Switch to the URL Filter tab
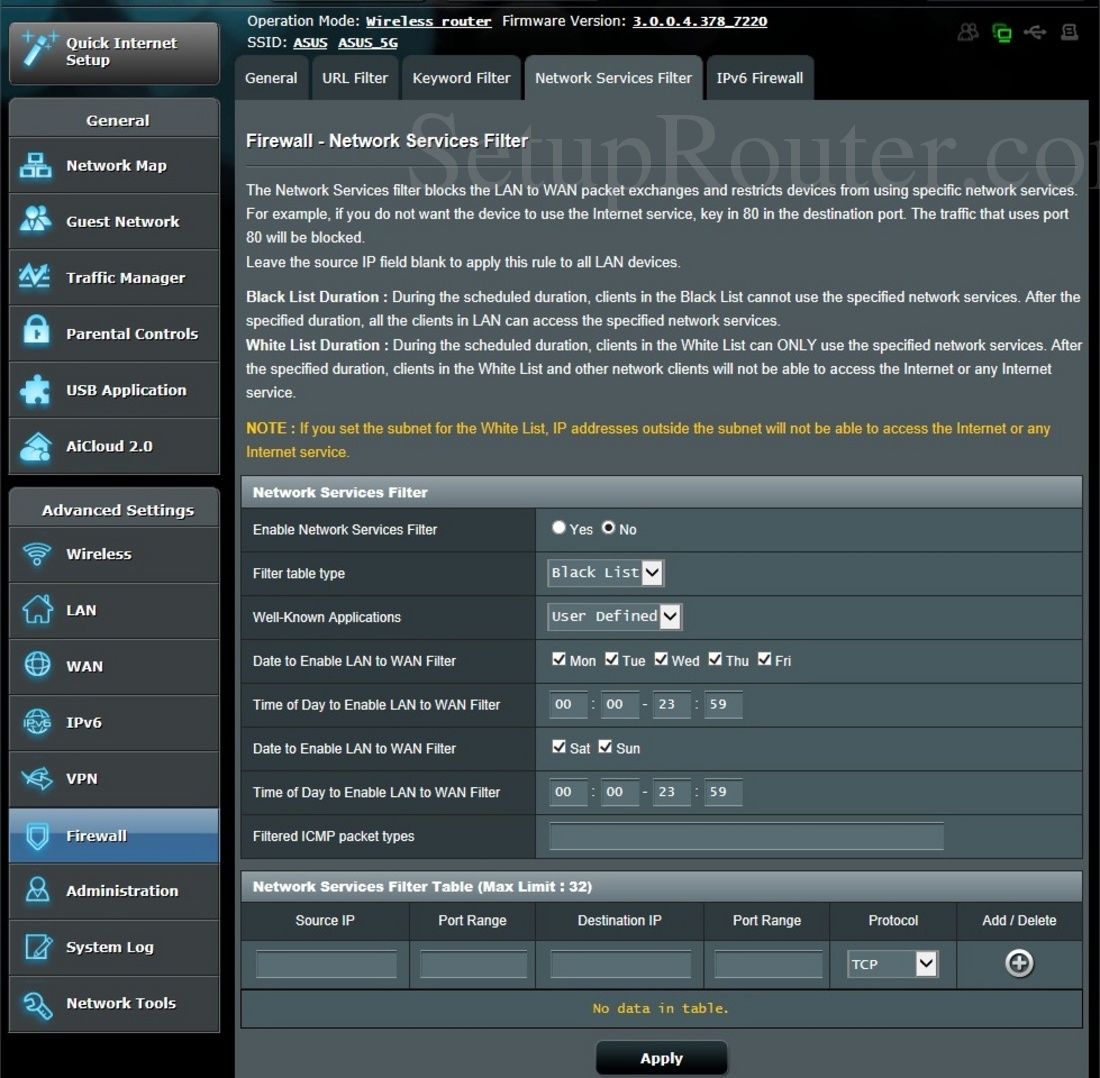1100x1078 pixels. 355,78
